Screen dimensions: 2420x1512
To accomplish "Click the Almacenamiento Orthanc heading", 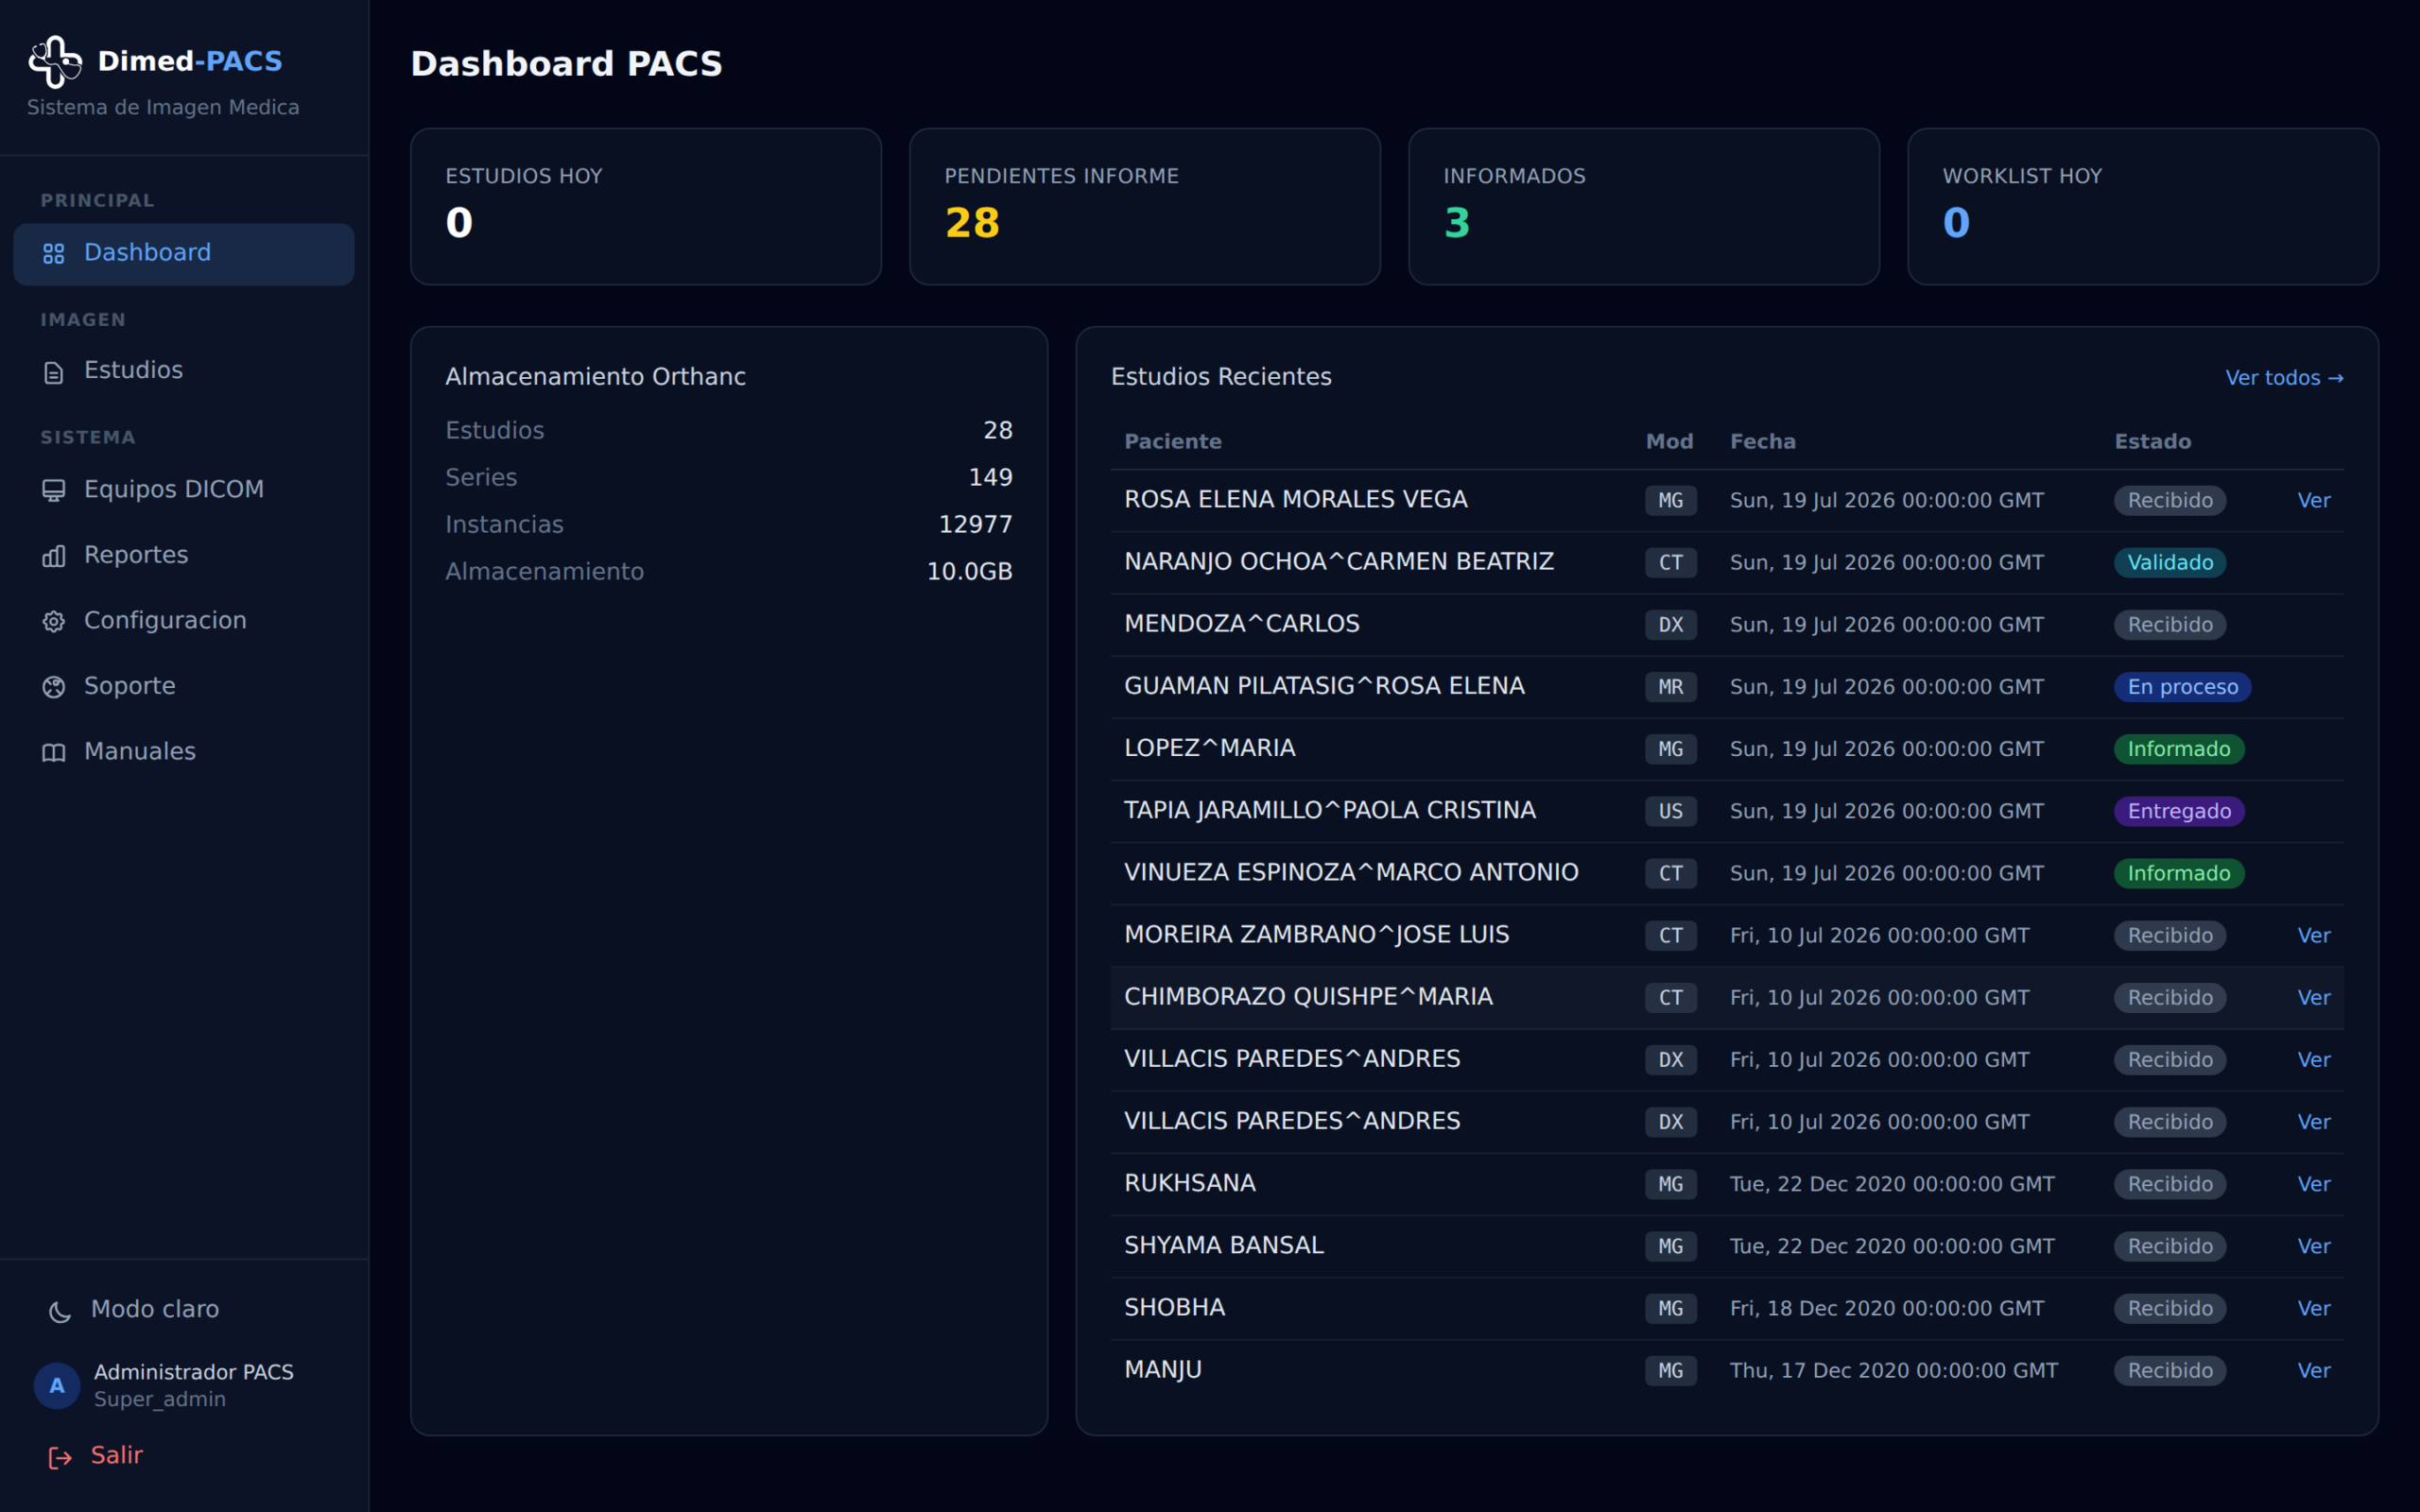I will [595, 376].
